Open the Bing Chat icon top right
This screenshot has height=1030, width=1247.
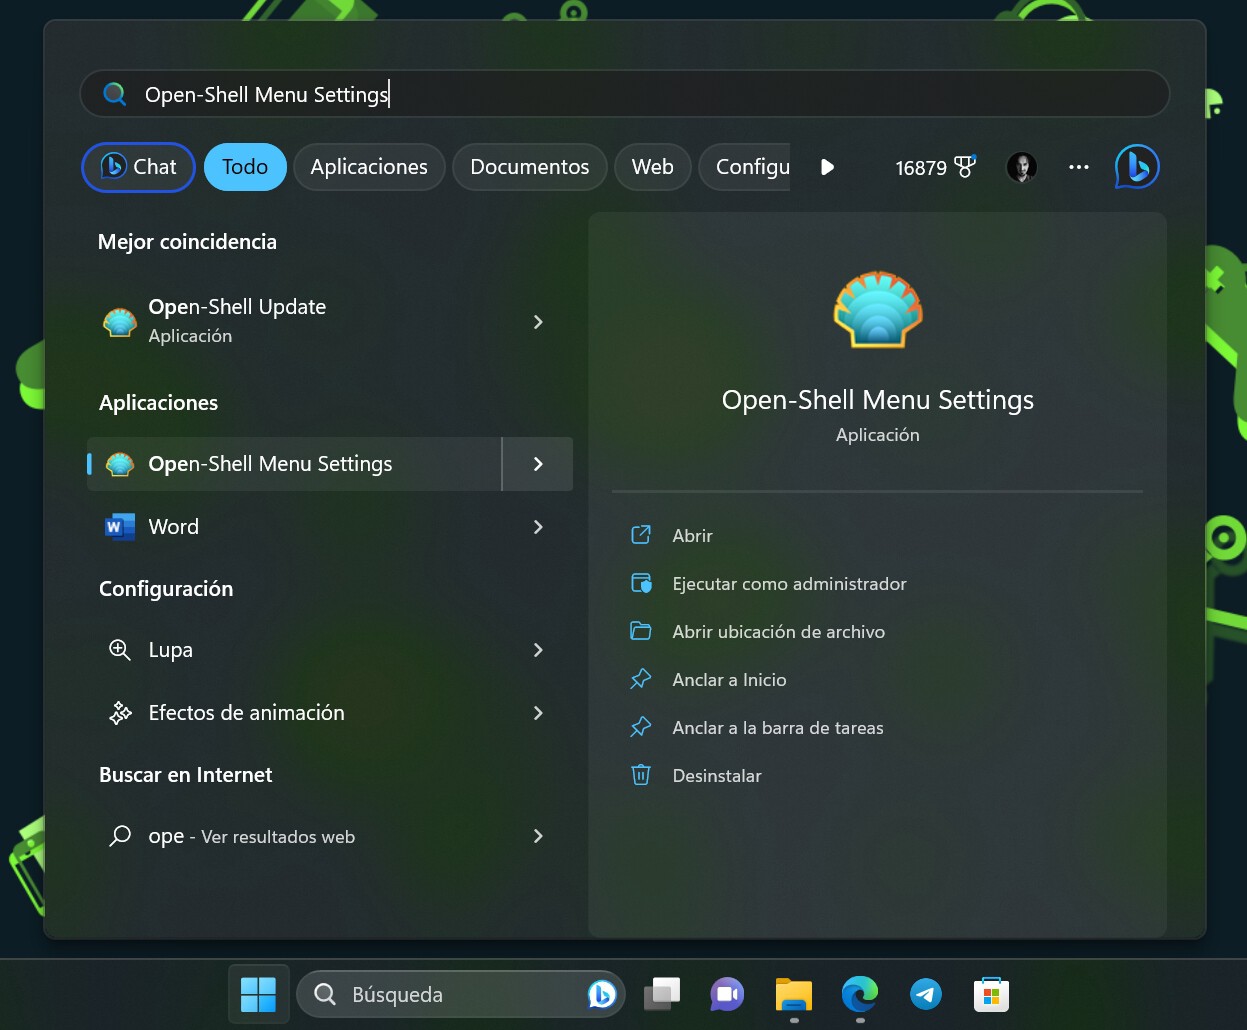(x=1137, y=167)
